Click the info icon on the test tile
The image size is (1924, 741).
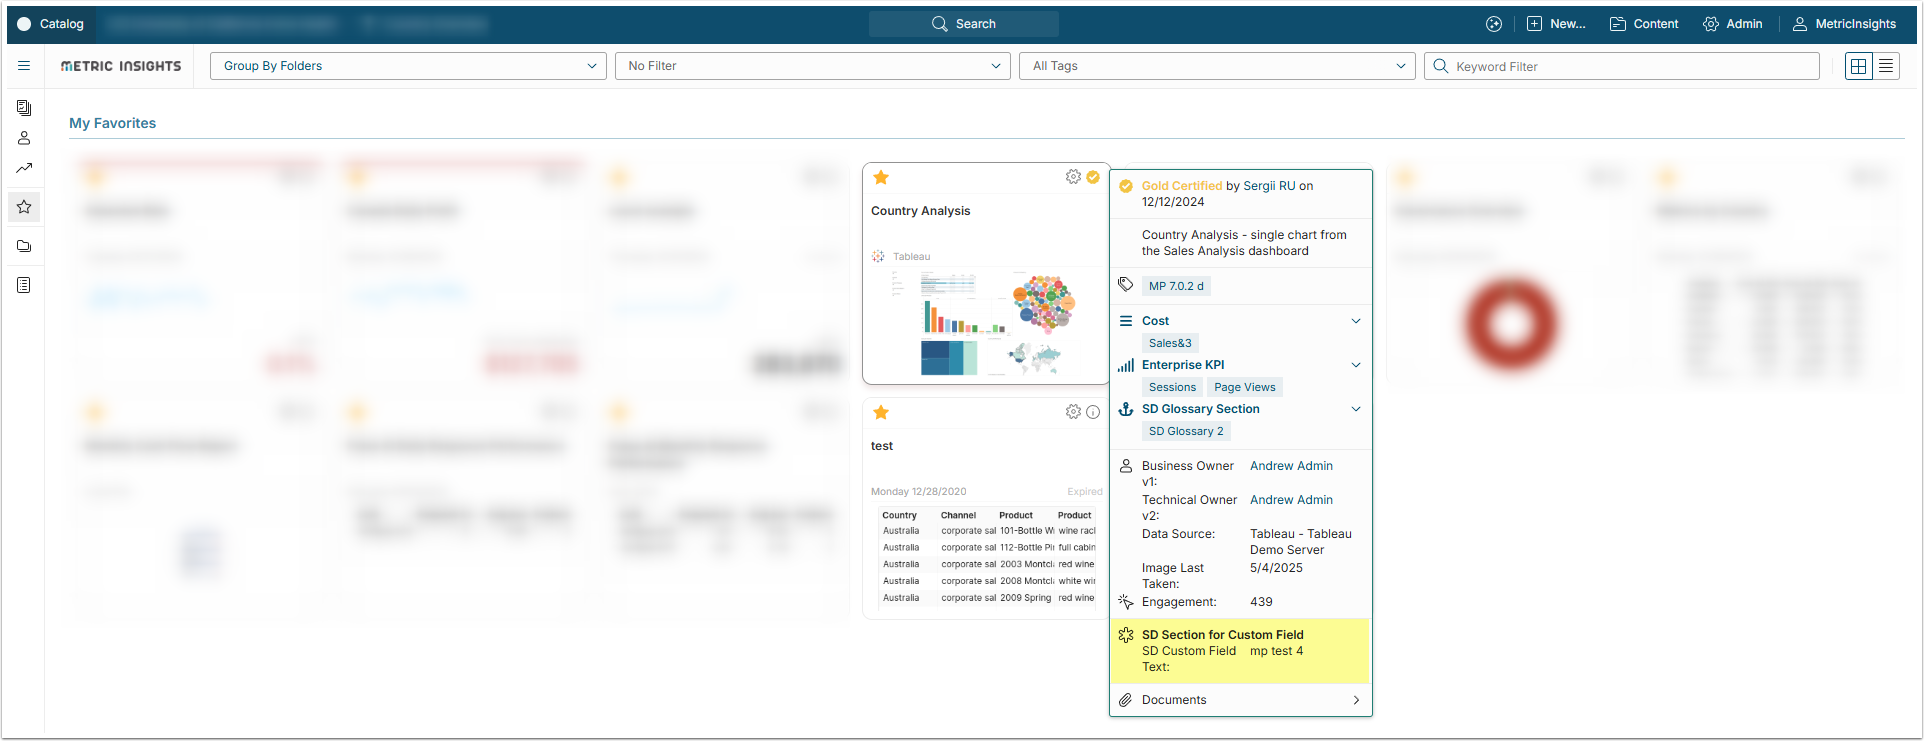[x=1093, y=412]
